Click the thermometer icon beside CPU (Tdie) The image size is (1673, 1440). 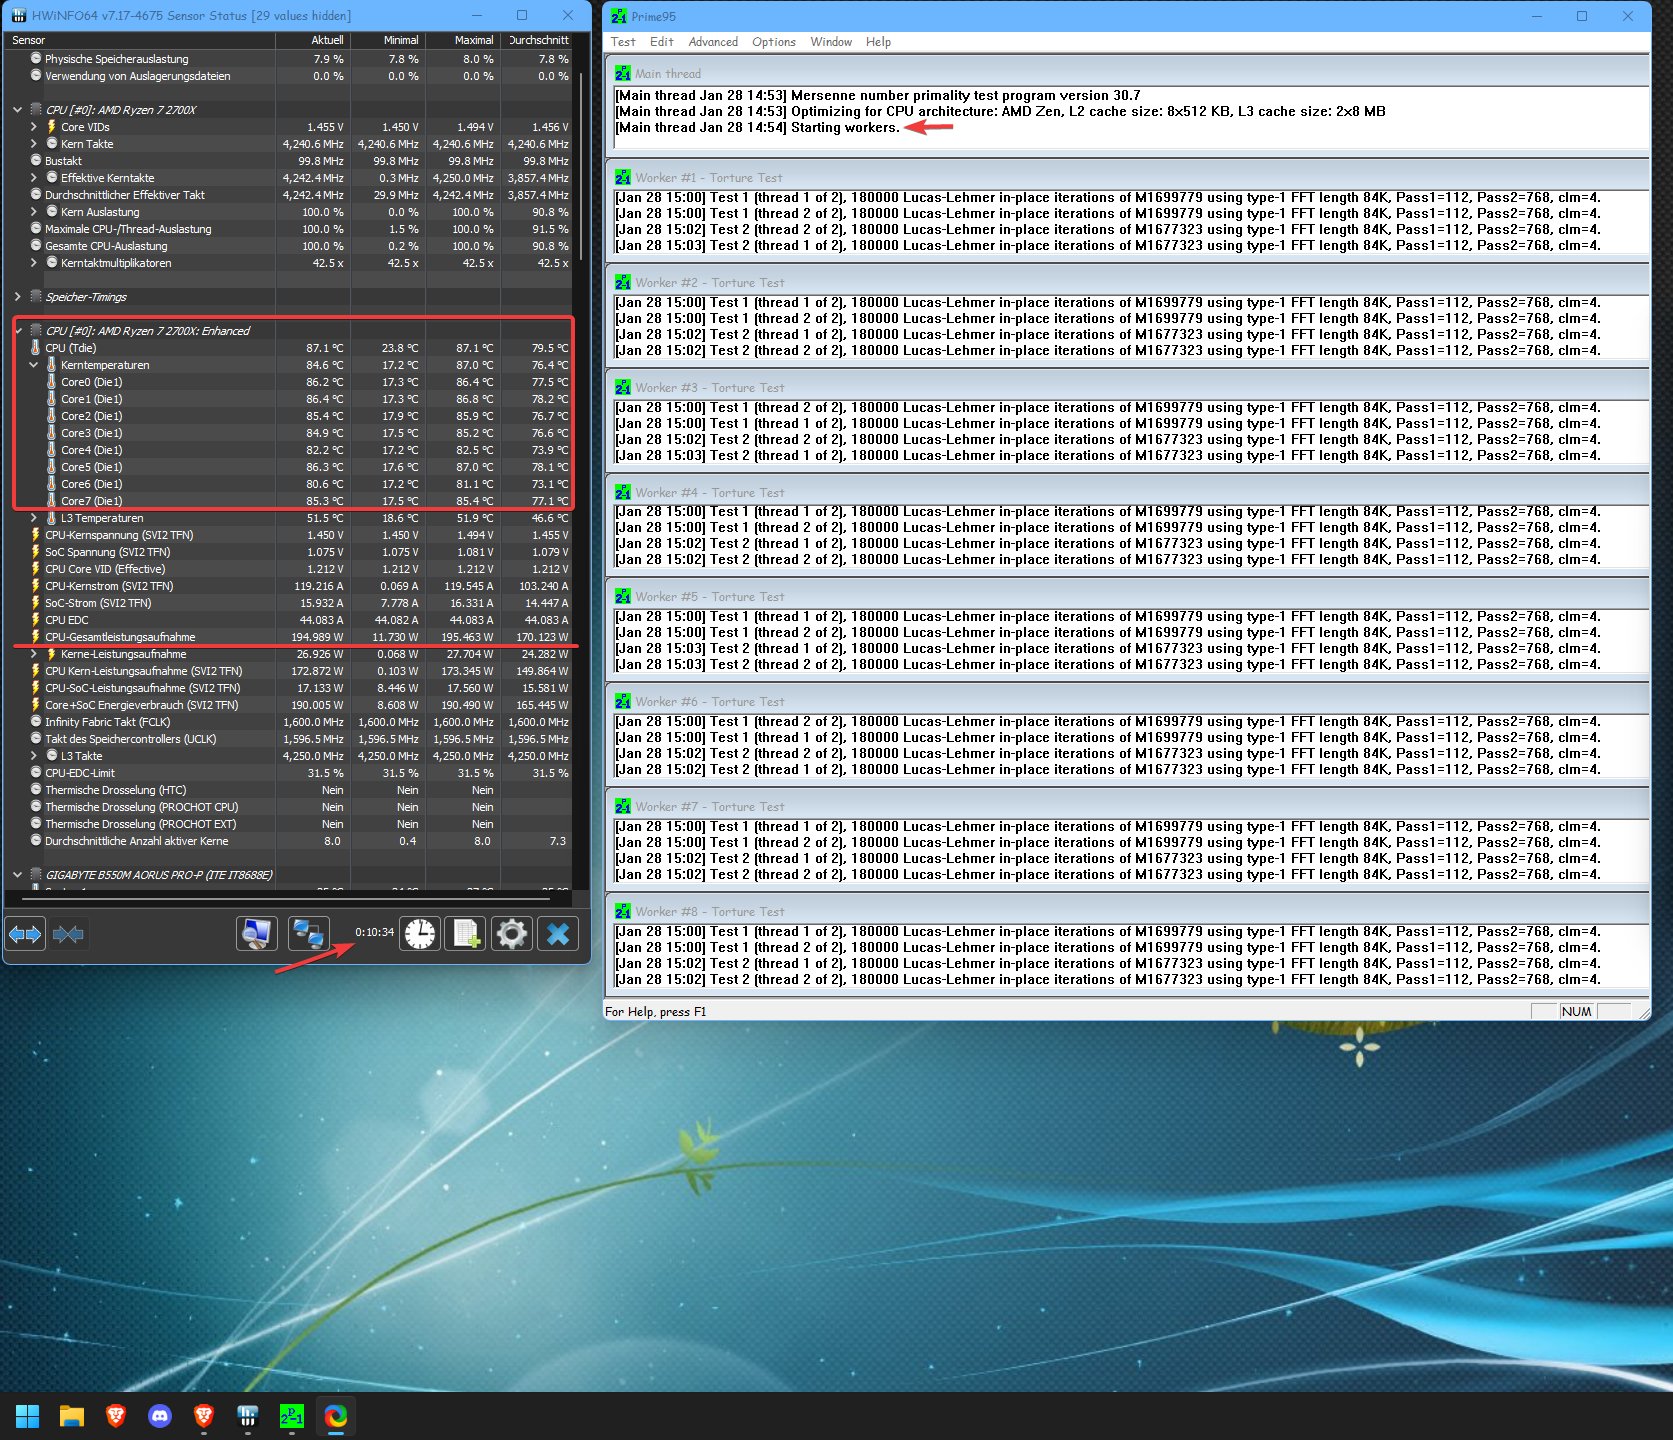[36, 348]
